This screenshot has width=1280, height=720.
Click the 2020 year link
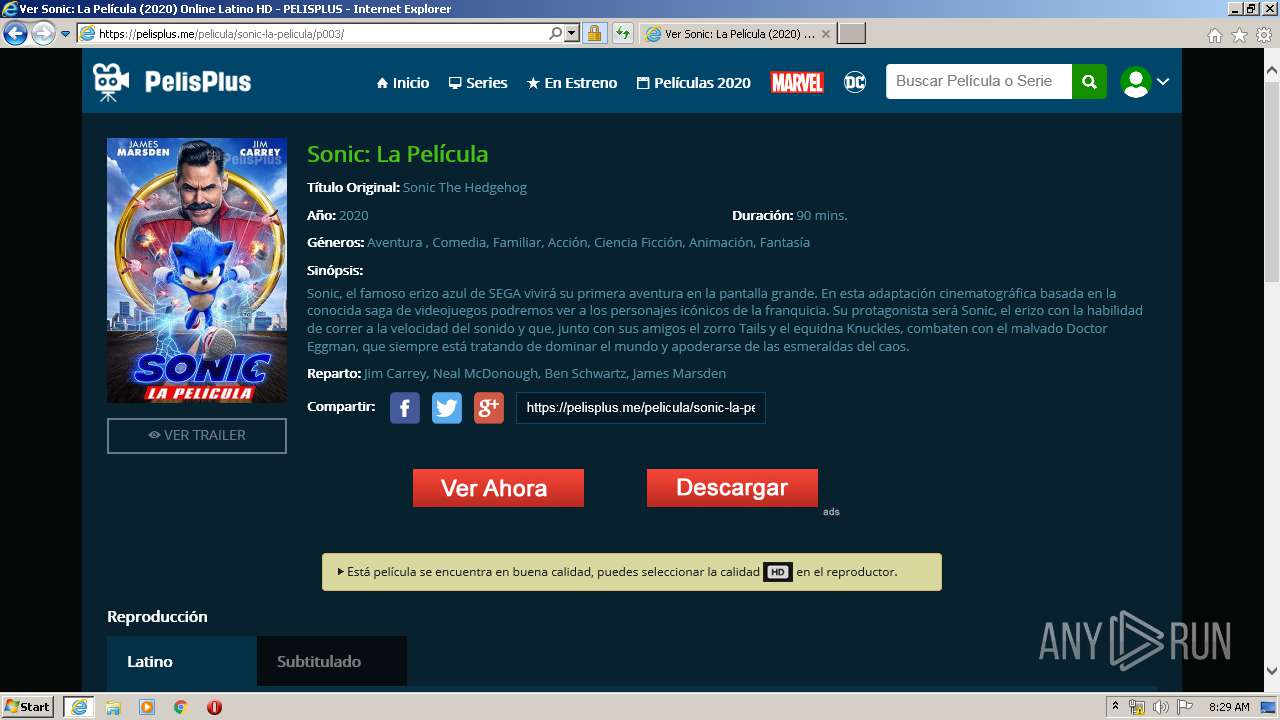point(354,215)
